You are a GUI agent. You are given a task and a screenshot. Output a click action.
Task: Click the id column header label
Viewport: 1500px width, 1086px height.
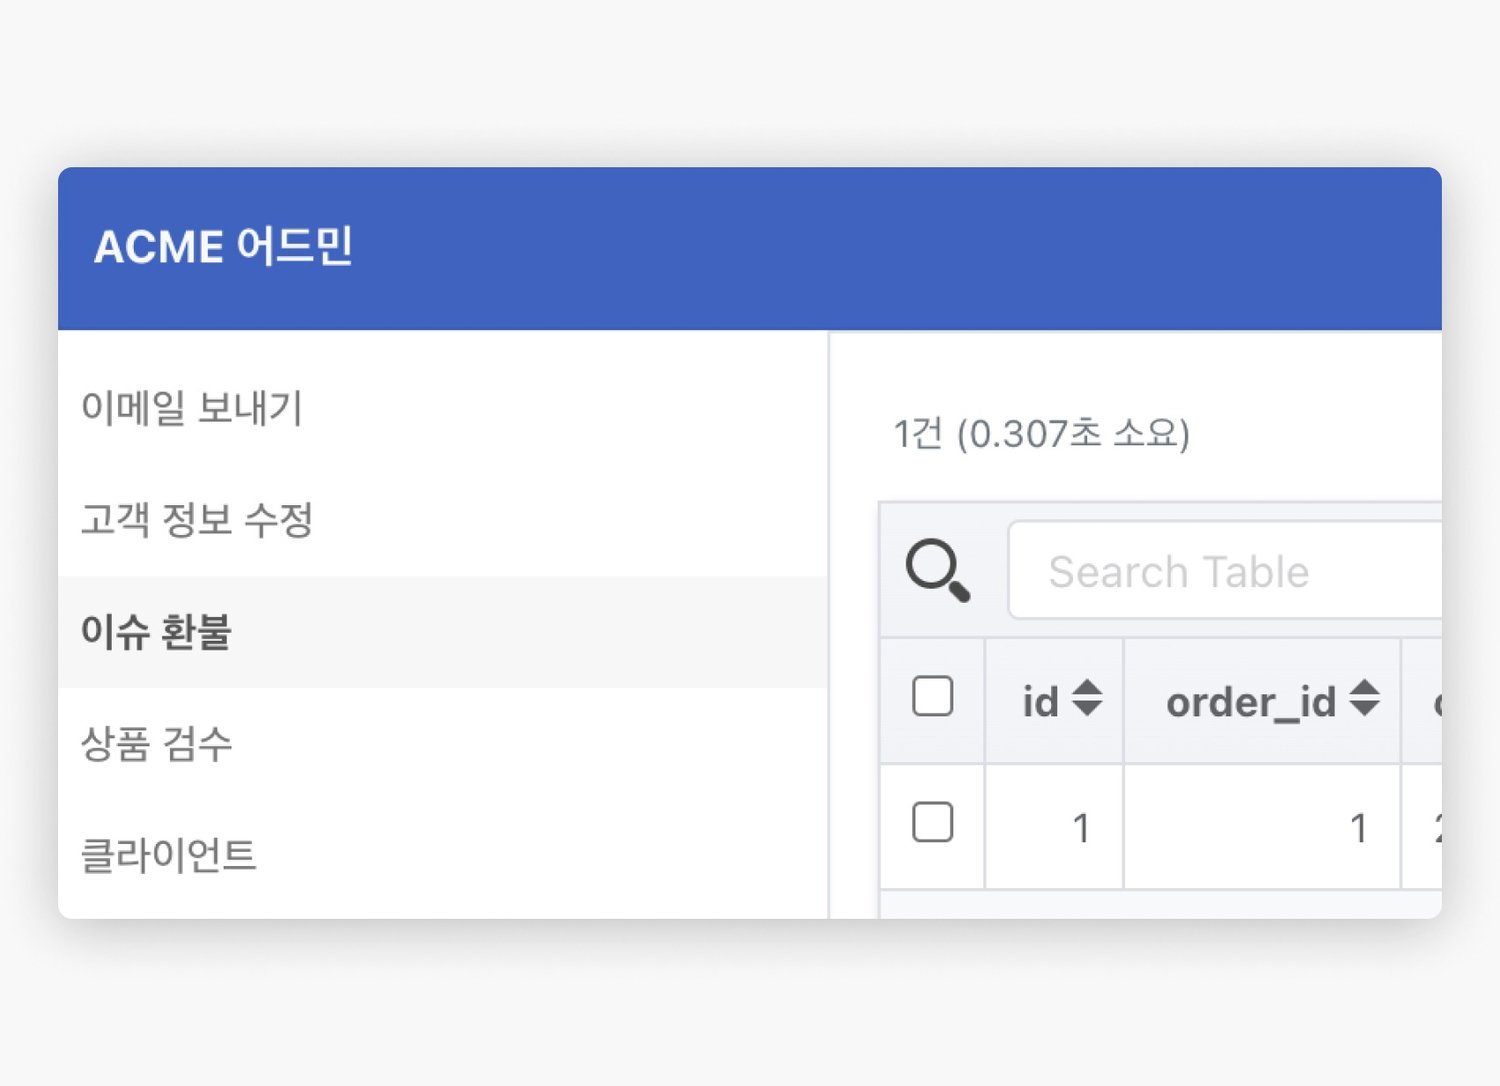coord(1040,702)
